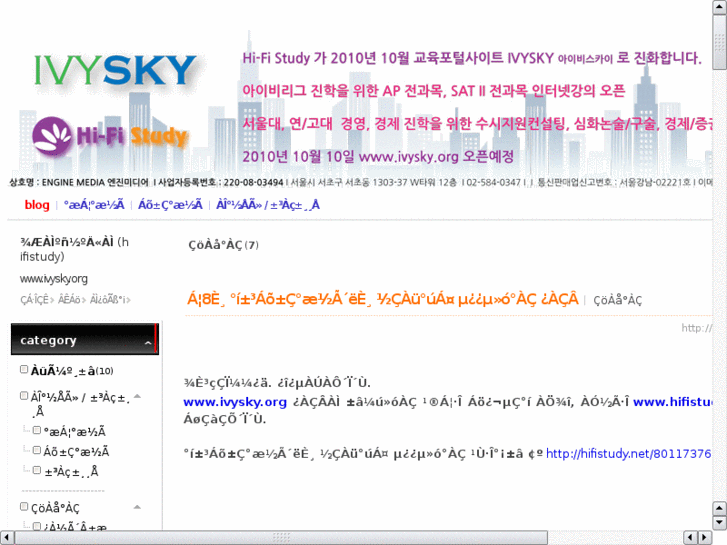727x545 pixels.
Task: Click the horizontal scrollbar far-left arrow
Action: pos(7,537)
